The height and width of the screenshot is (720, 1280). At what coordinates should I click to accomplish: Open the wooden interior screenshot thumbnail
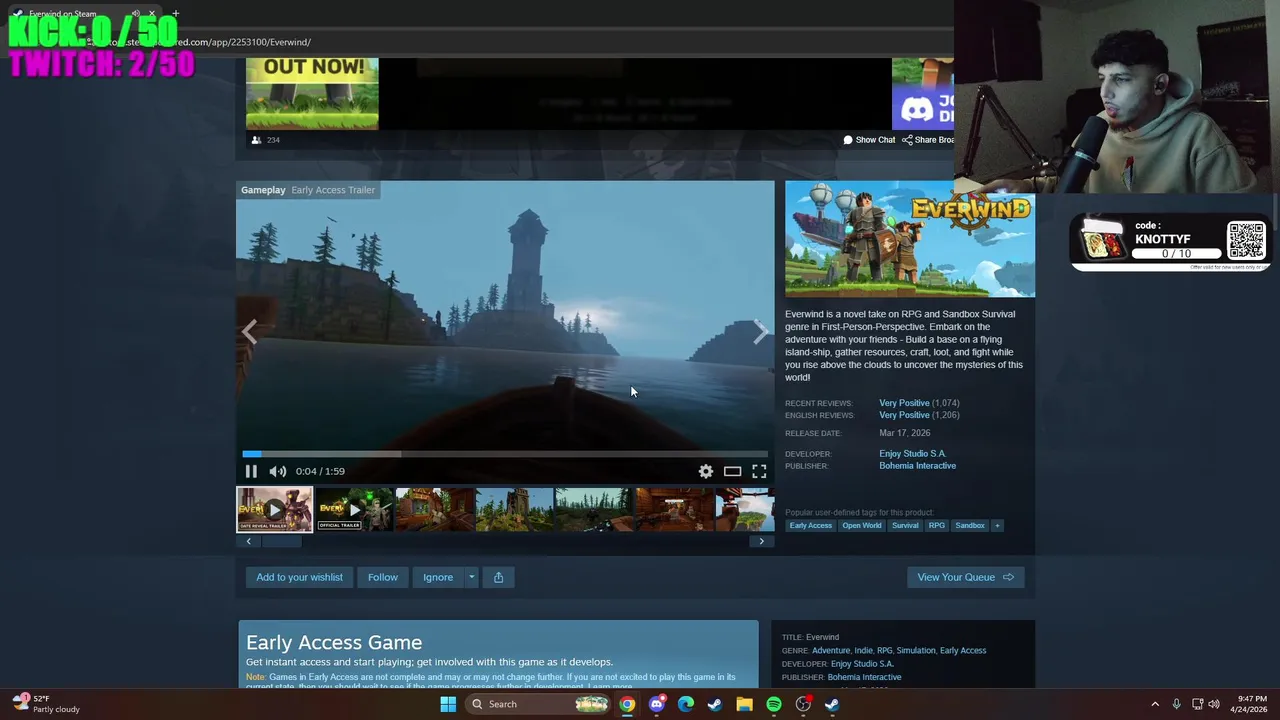(x=674, y=509)
